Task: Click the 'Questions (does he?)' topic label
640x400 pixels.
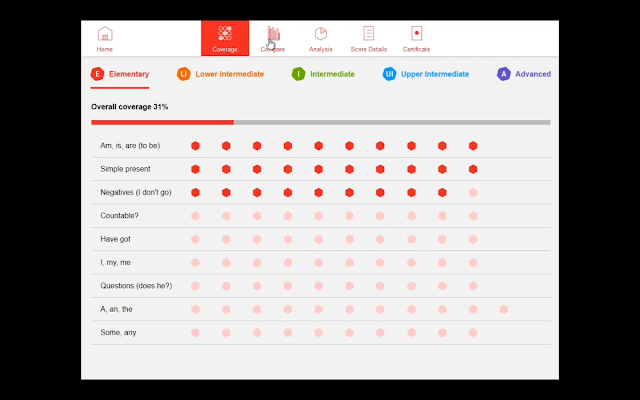Action: coord(136,286)
